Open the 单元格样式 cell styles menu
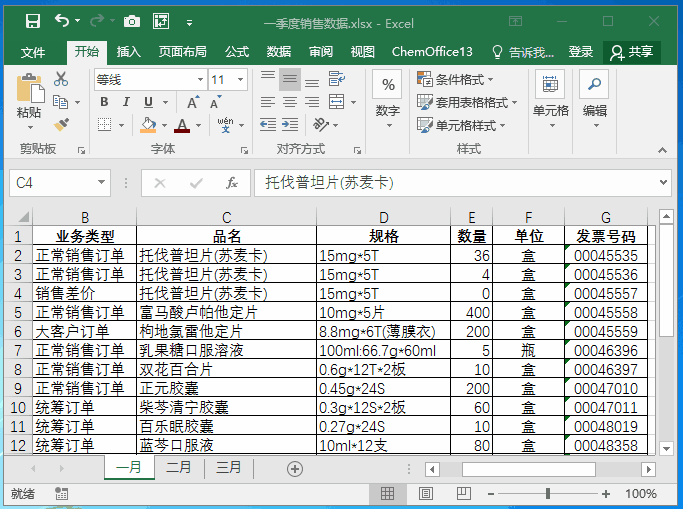The height and width of the screenshot is (509, 683). (460, 125)
